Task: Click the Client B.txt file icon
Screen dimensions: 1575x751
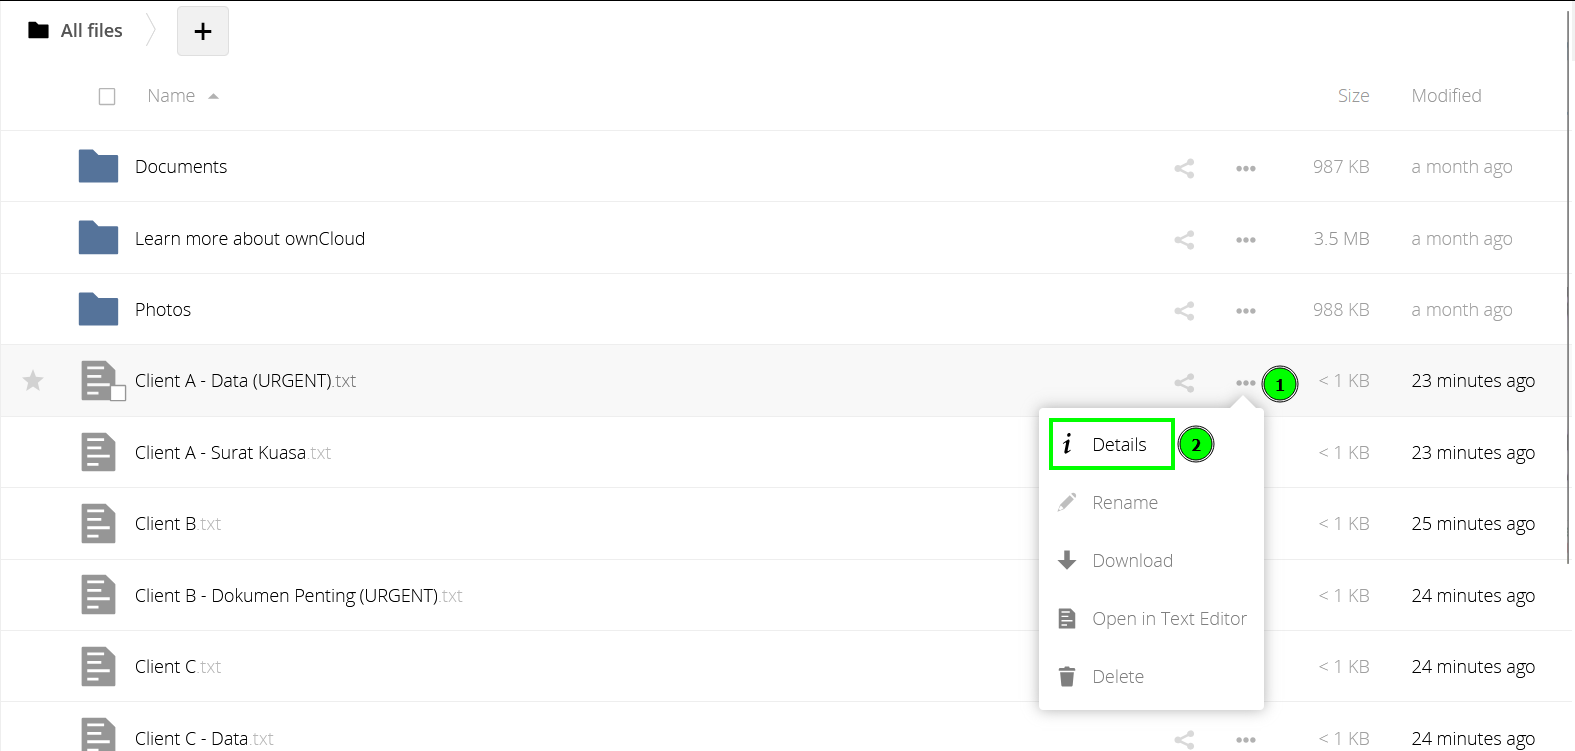Action: (98, 524)
